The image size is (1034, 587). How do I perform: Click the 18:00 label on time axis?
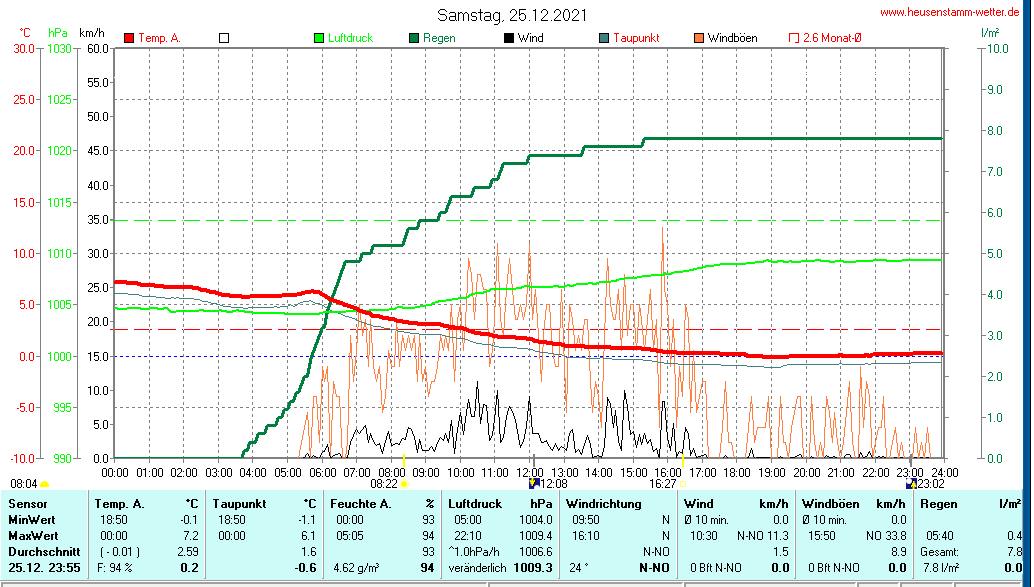pyautogui.click(x=737, y=473)
